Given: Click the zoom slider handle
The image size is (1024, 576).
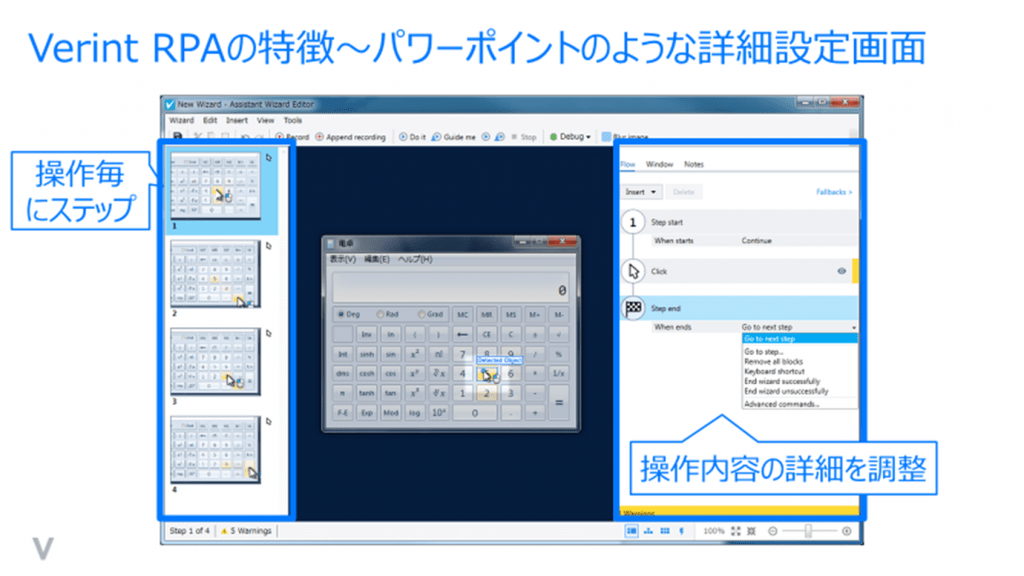Looking at the screenshot, I should [x=808, y=531].
